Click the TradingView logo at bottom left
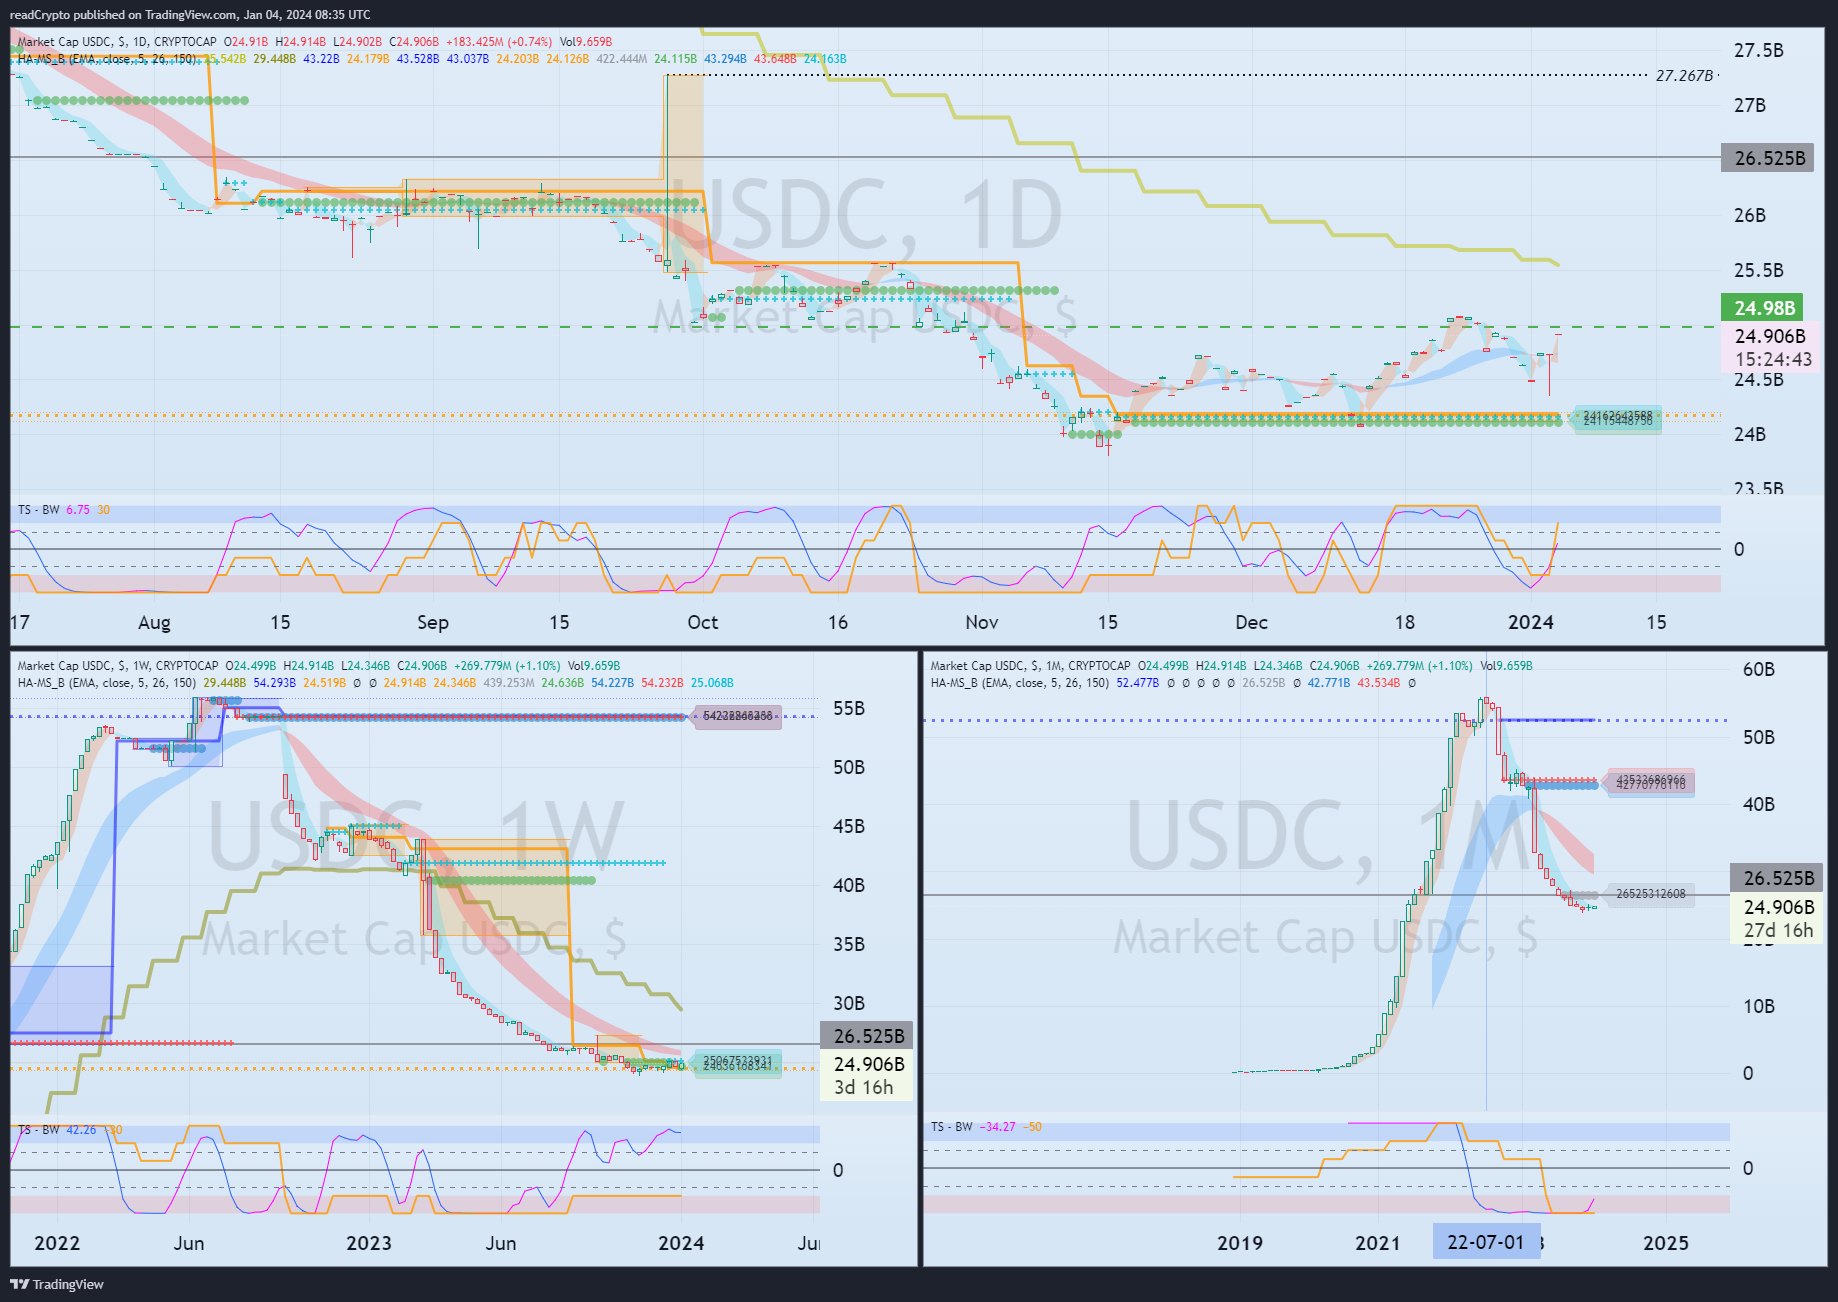 click(x=57, y=1284)
